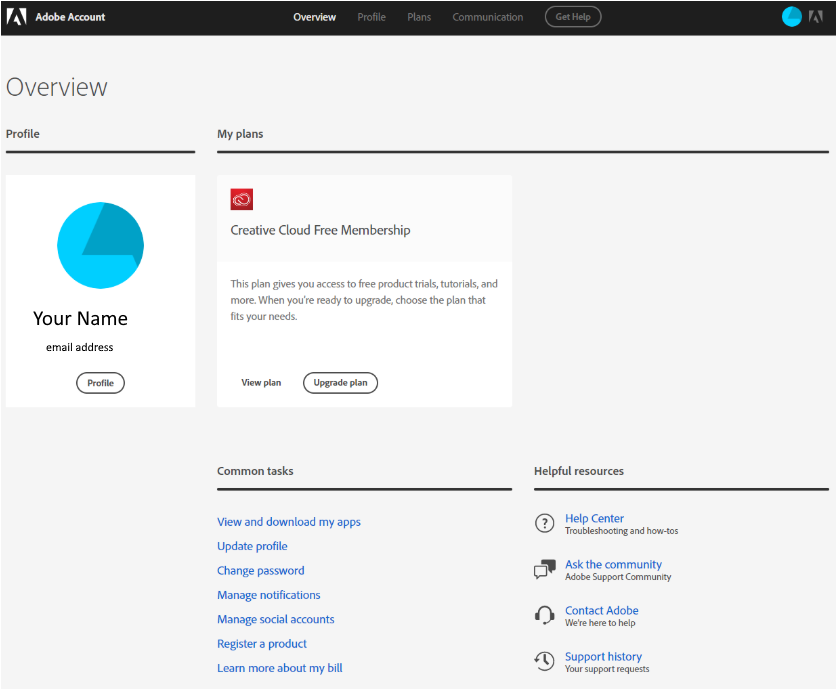Image resolution: width=838 pixels, height=690 pixels.
Task: Click the Adobe Support Community text
Action: 618,577
